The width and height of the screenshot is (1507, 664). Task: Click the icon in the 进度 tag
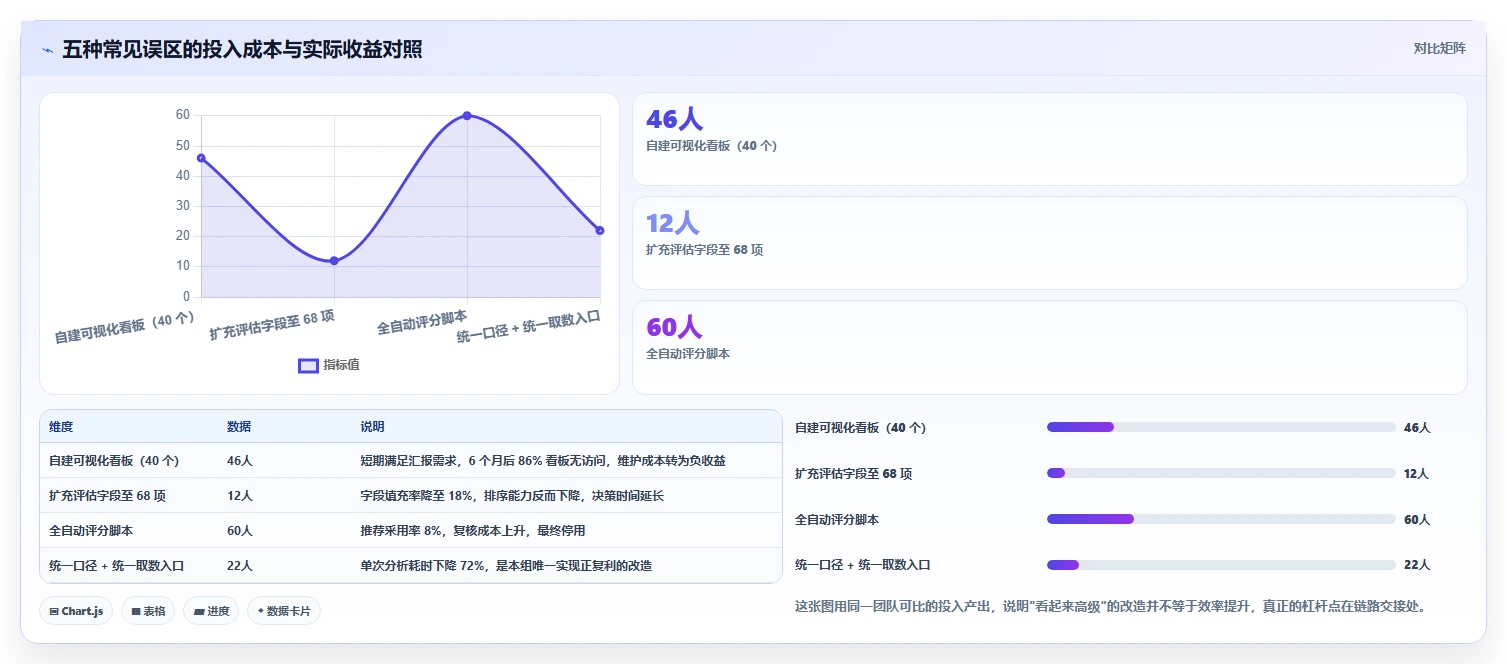click(199, 611)
